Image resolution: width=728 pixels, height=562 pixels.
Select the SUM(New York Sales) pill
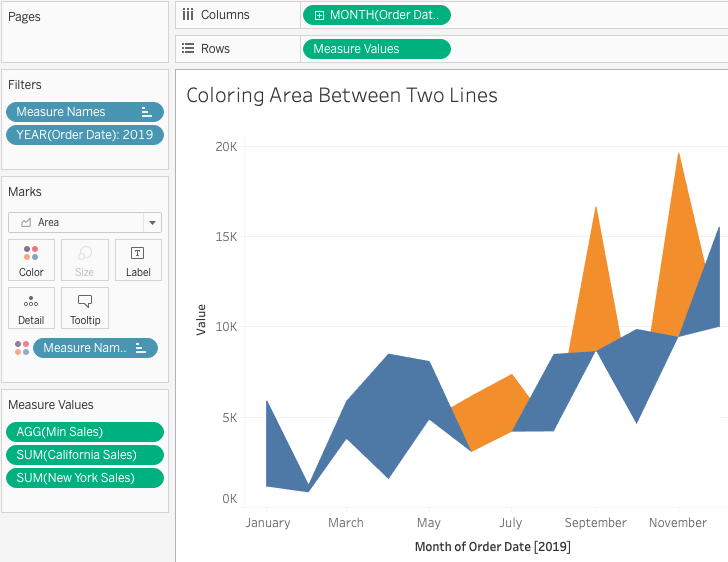[85, 478]
